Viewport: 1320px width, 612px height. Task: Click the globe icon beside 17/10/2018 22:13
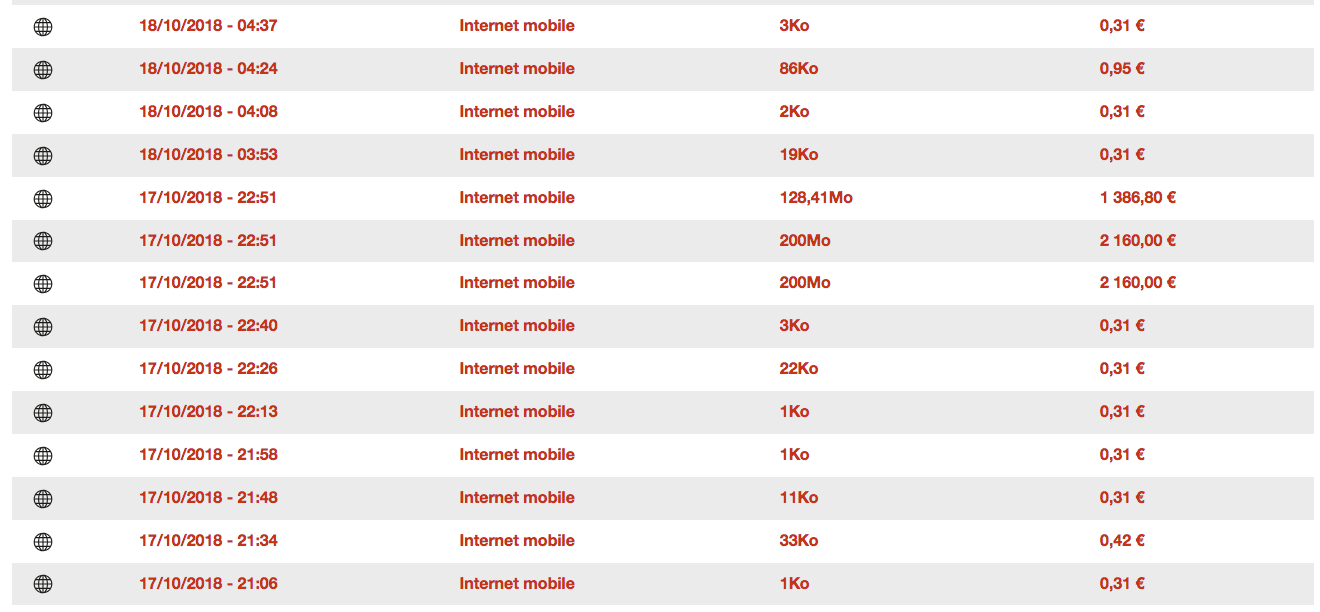click(x=43, y=413)
